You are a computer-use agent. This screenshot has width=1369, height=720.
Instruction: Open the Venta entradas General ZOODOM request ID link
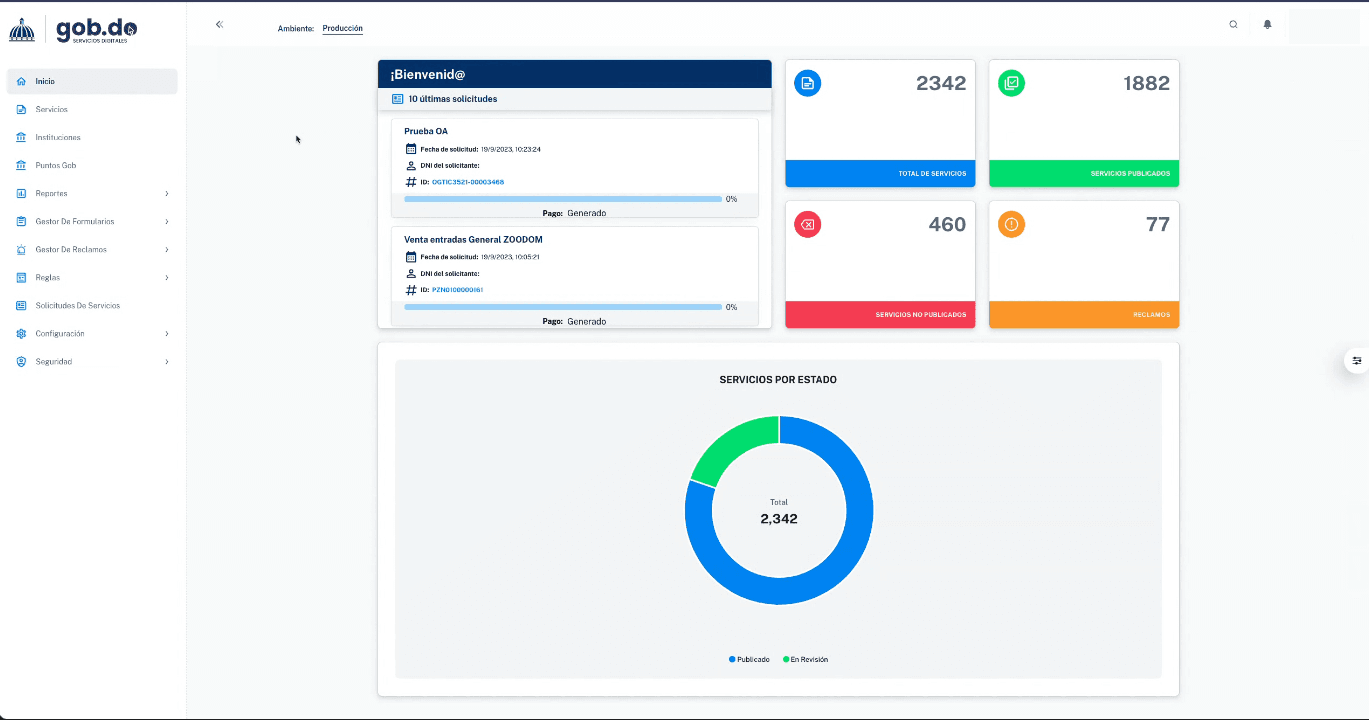click(x=457, y=290)
